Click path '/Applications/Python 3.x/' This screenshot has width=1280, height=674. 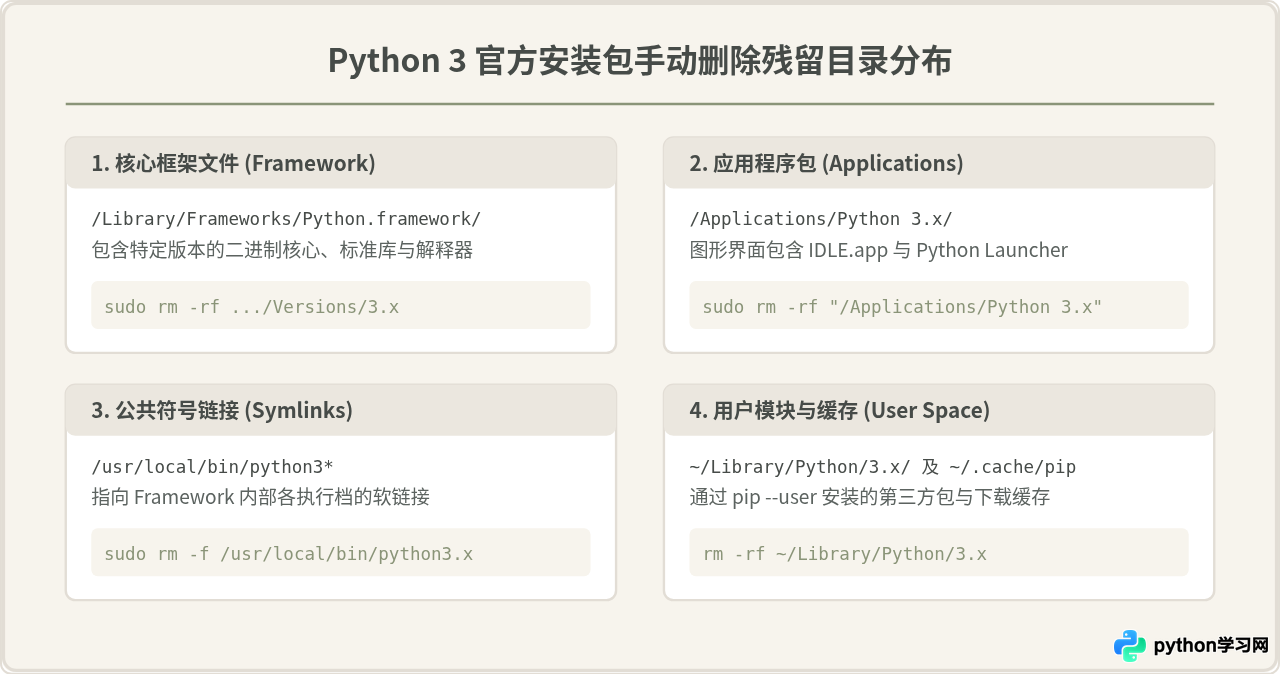[x=823, y=219]
